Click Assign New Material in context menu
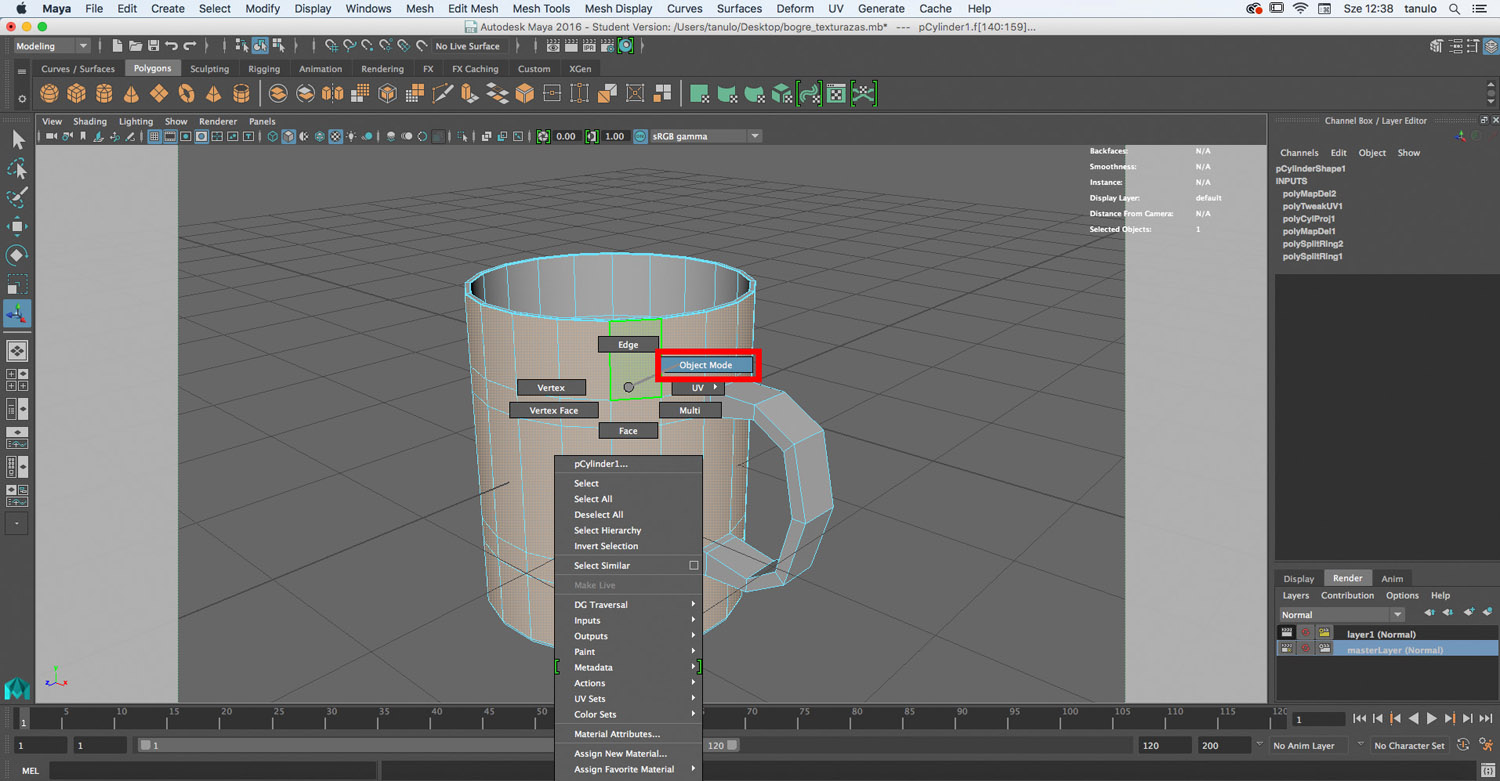 pos(620,754)
